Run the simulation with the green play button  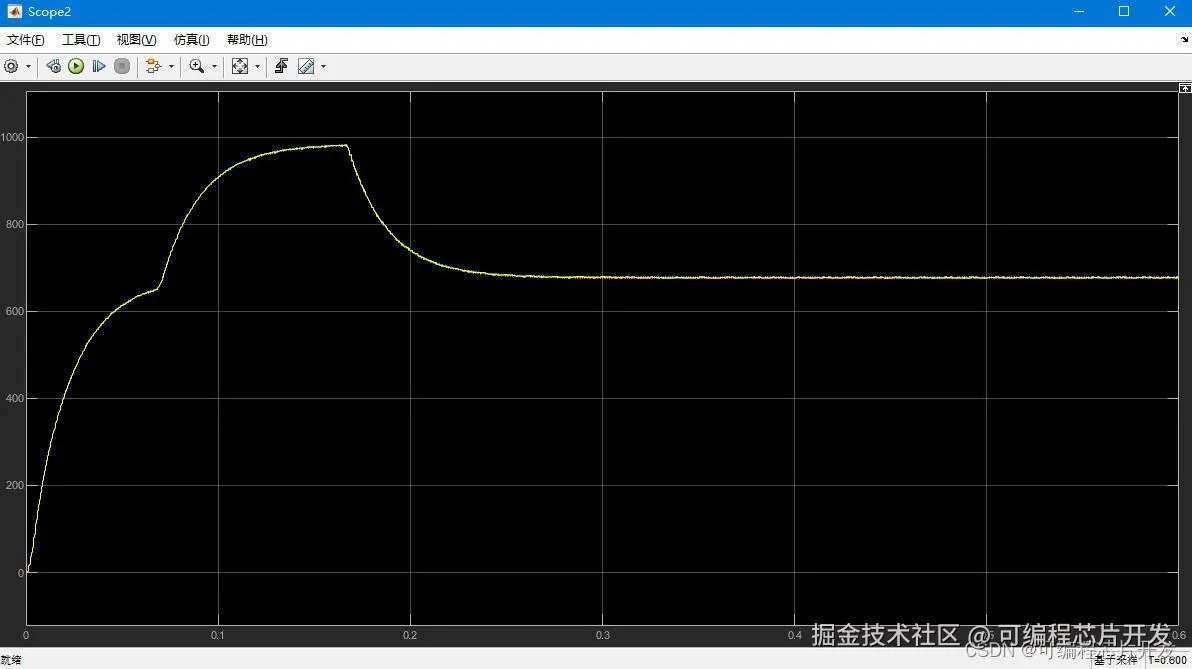point(76,66)
